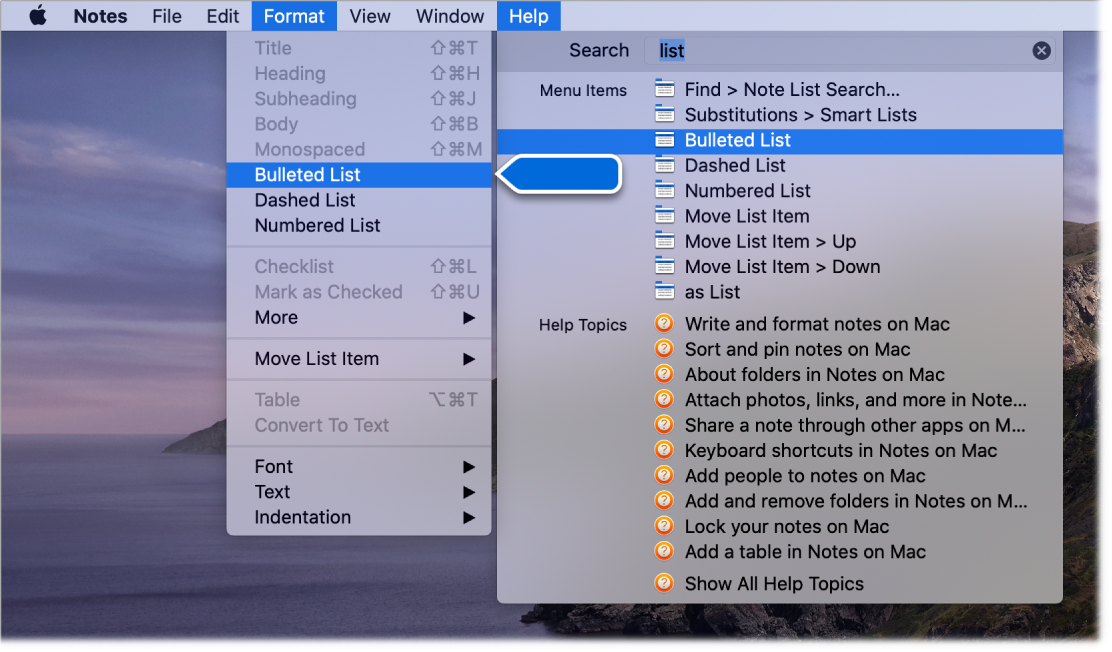Open Show All Help Topics
The height and width of the screenshot is (652, 1112).
pyautogui.click(x=775, y=583)
